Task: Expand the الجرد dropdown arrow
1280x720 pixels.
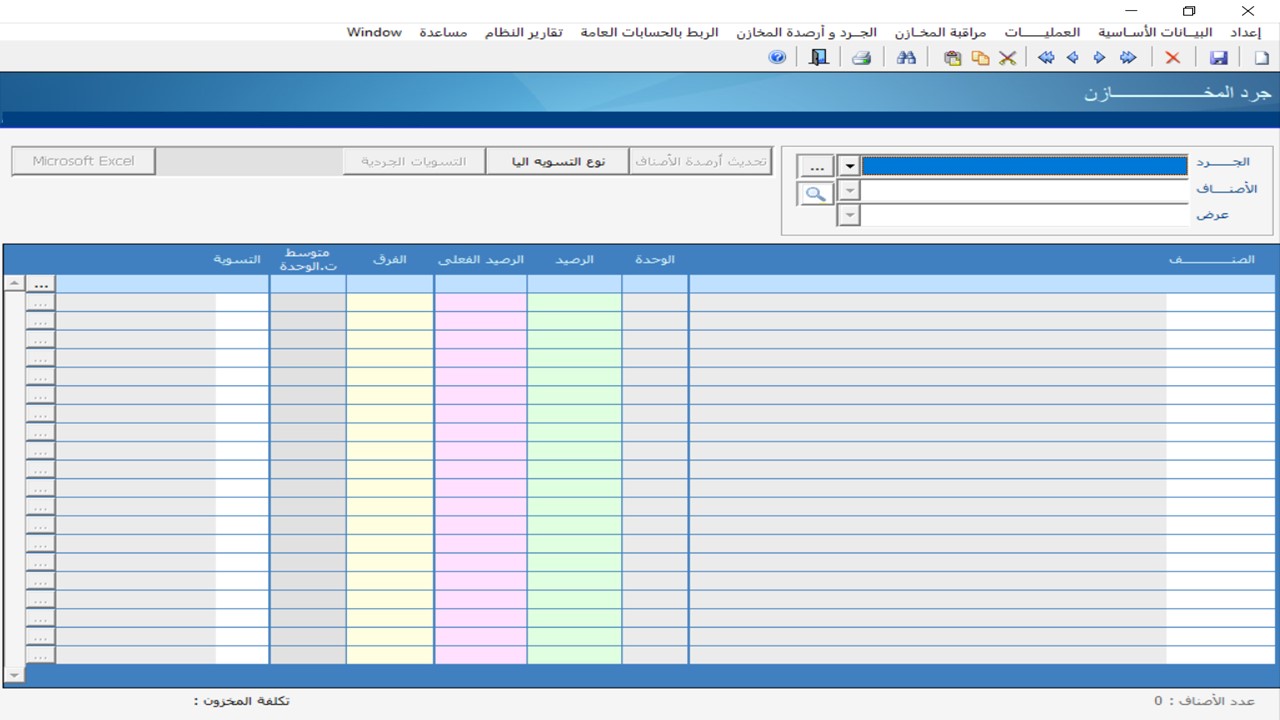Action: 849,166
